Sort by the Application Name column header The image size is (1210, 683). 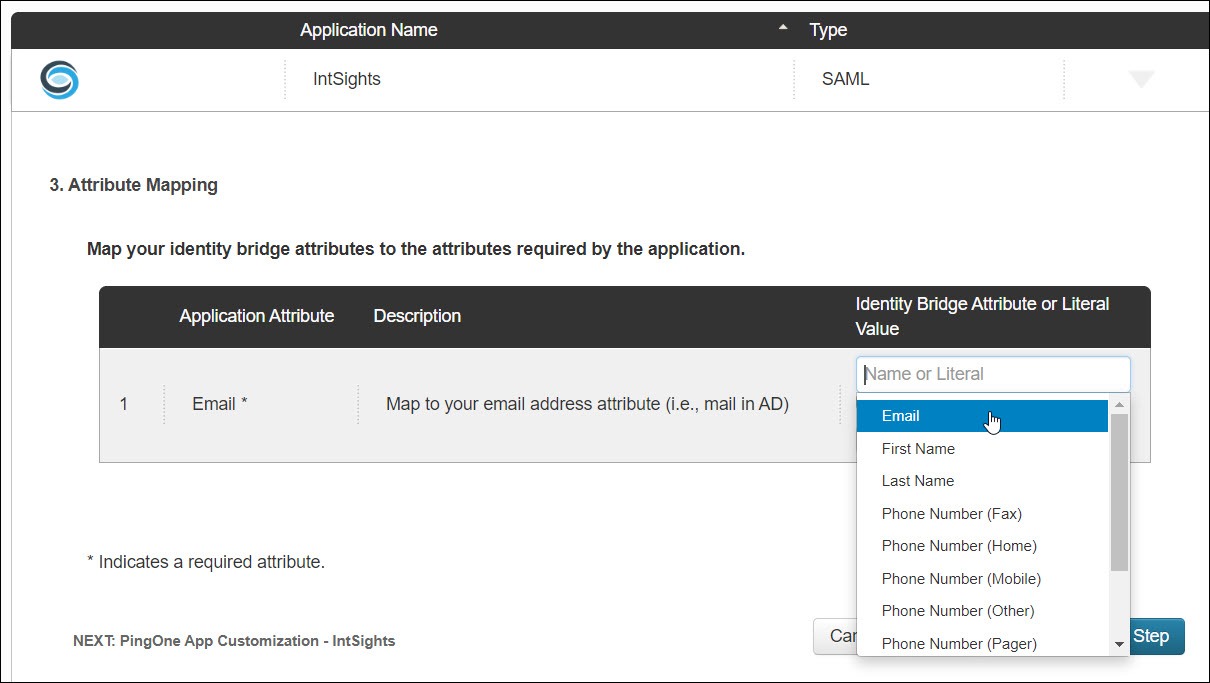tap(368, 30)
